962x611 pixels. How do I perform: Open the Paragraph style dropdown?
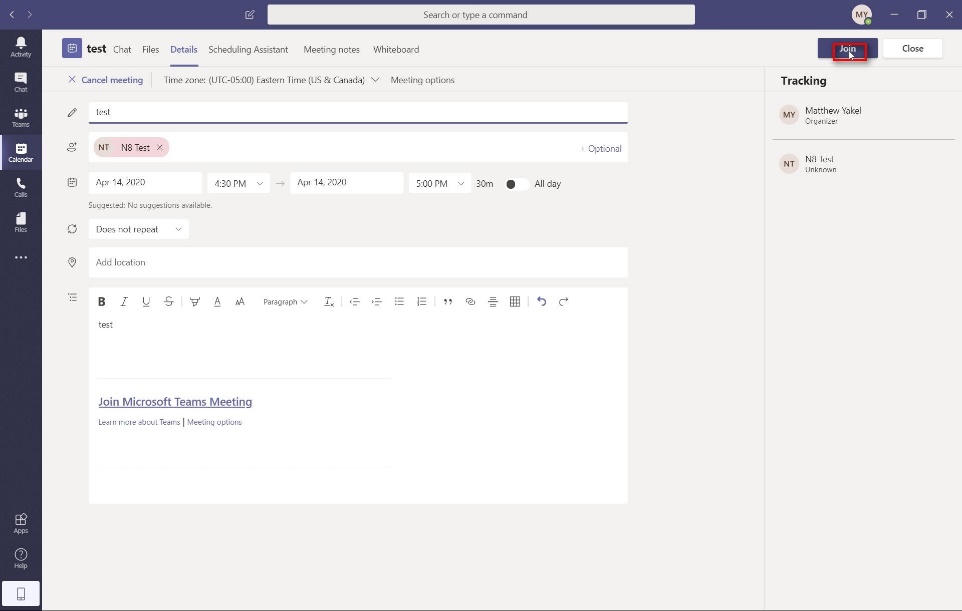pyautogui.click(x=285, y=302)
